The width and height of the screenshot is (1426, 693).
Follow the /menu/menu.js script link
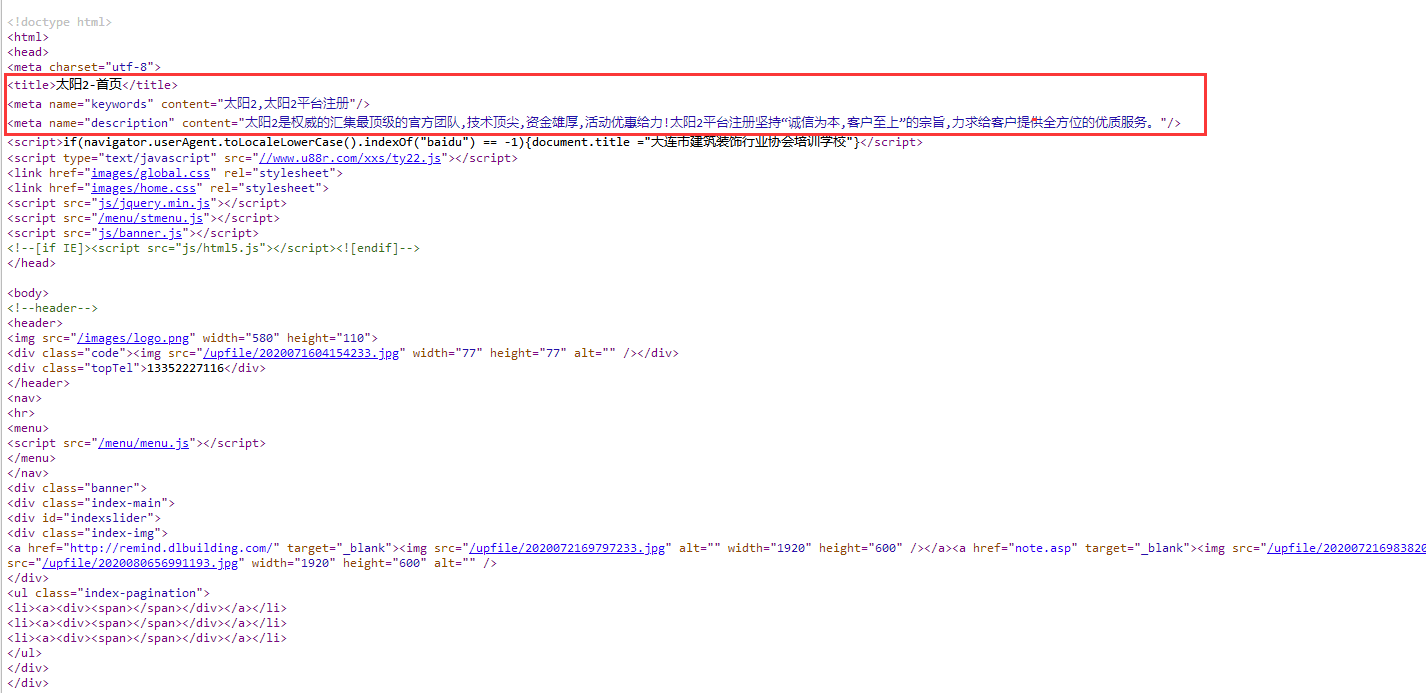click(143, 443)
